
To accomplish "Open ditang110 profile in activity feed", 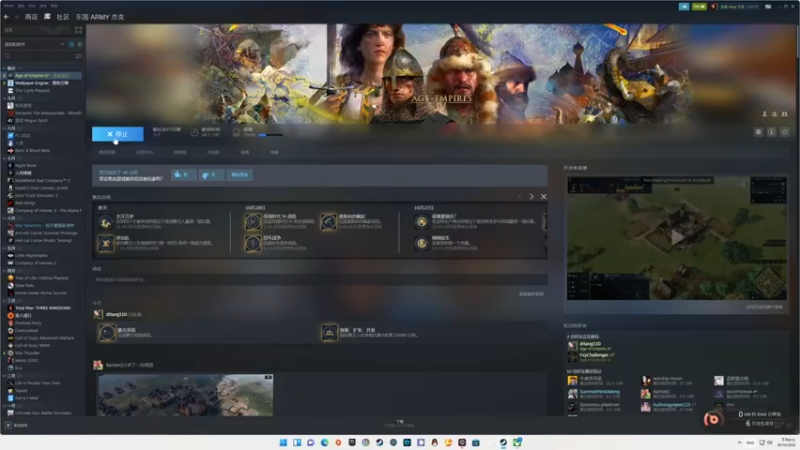I will tap(117, 314).
